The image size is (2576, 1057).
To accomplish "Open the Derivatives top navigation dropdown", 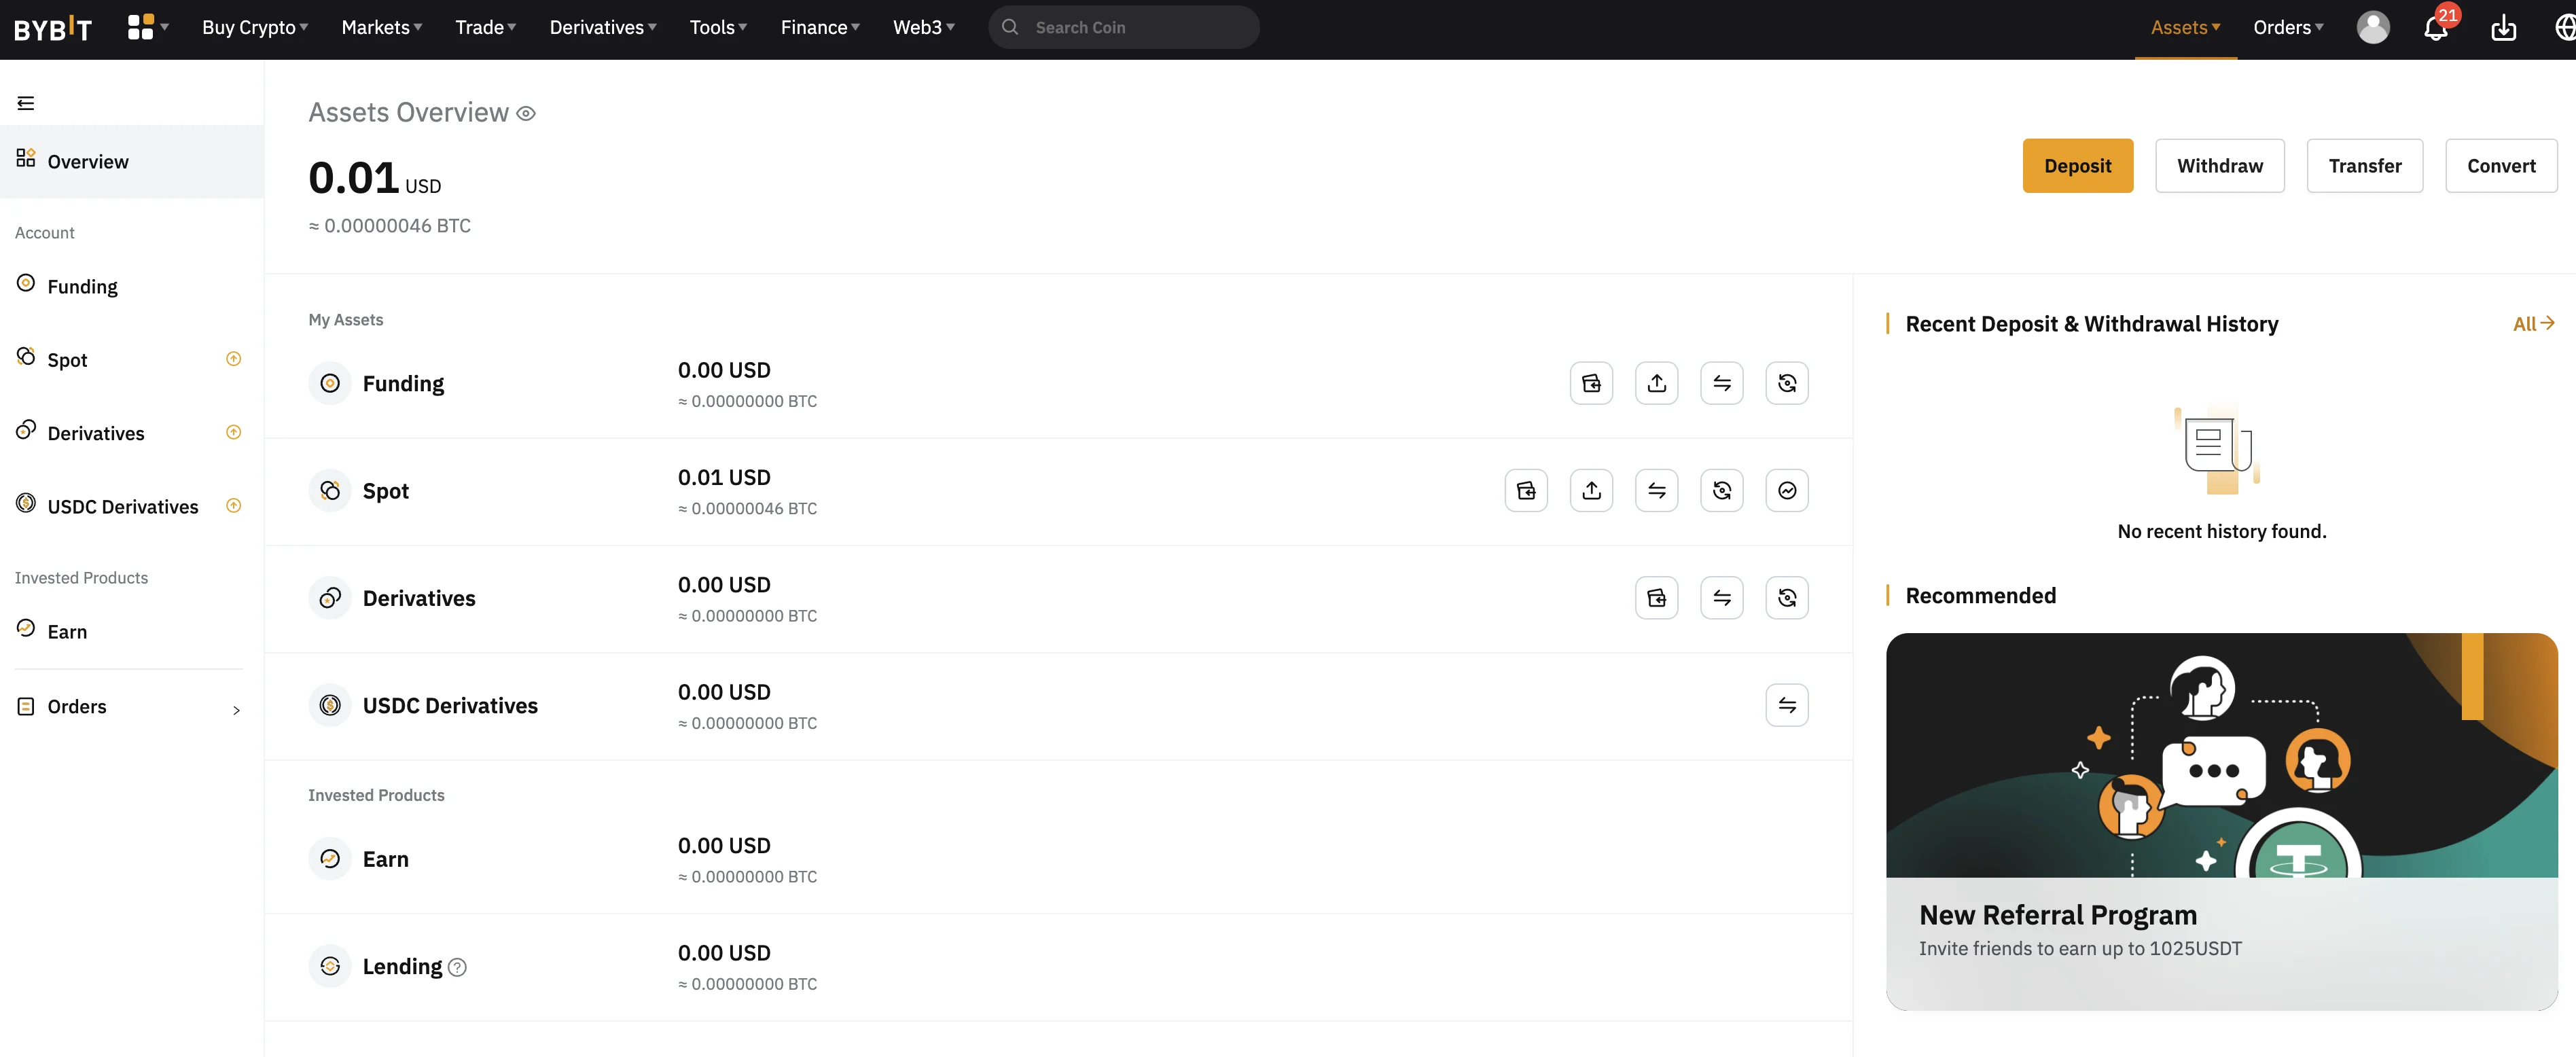I will pos(603,27).
